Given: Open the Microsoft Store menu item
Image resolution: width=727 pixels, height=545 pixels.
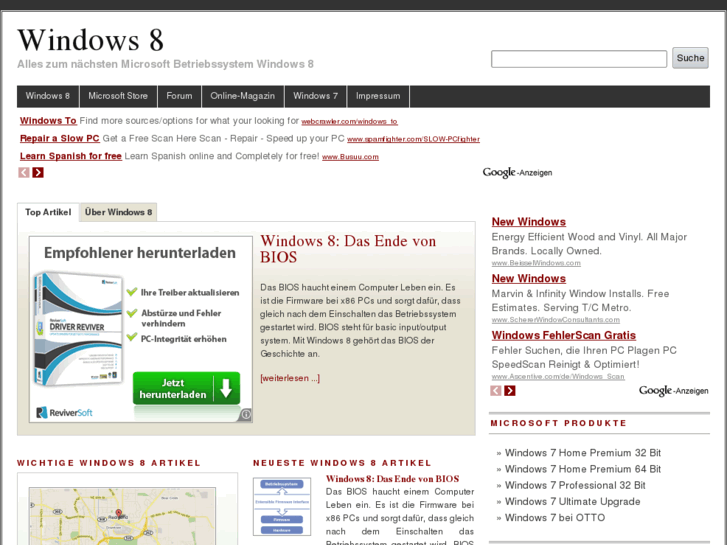Looking at the screenshot, I should (x=118, y=96).
